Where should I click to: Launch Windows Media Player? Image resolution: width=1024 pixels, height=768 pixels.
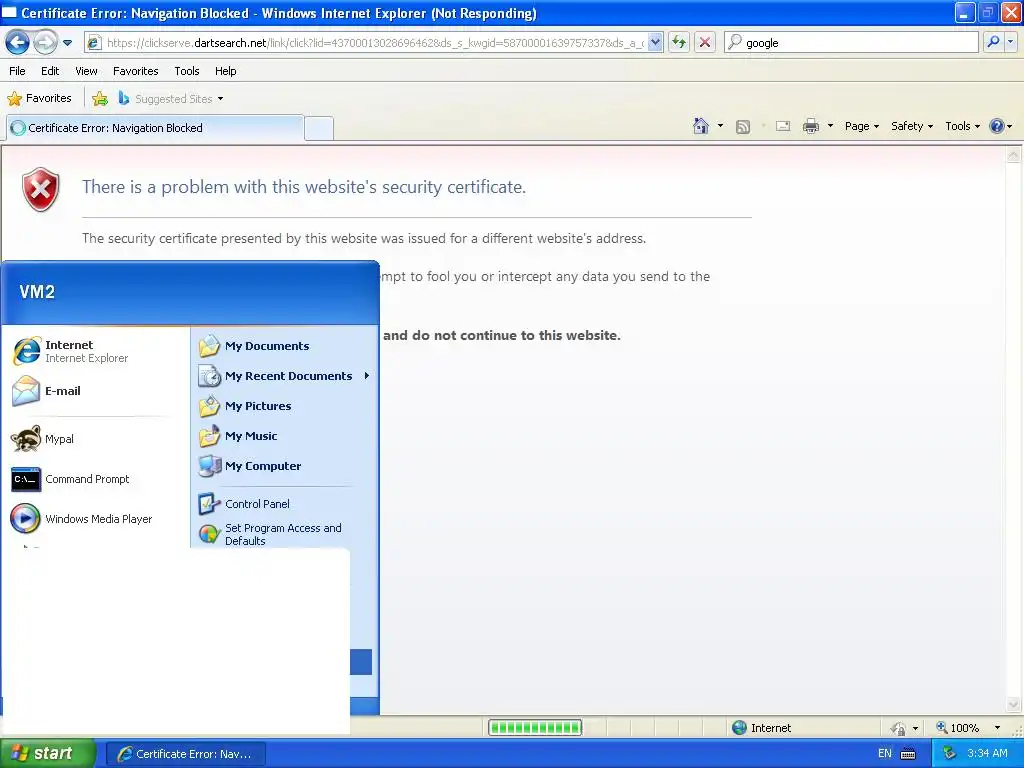click(x=96, y=519)
